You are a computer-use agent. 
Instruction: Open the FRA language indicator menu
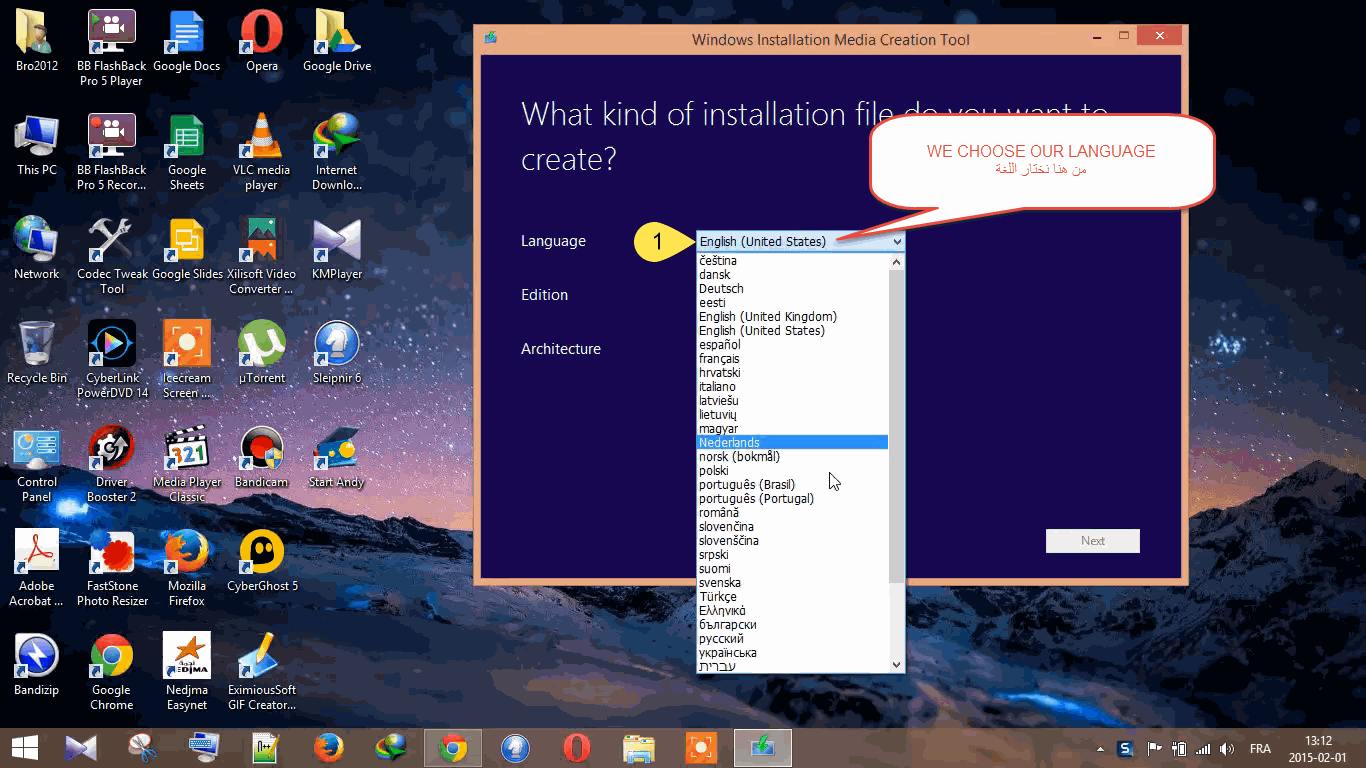1260,748
